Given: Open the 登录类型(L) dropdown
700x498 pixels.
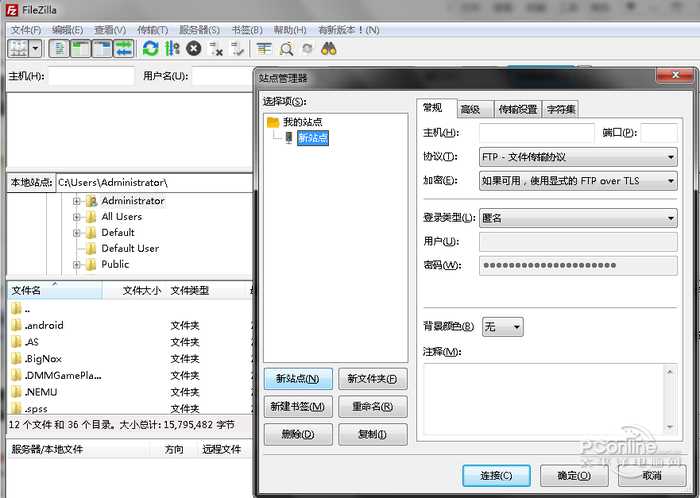Looking at the screenshot, I should tap(578, 218).
